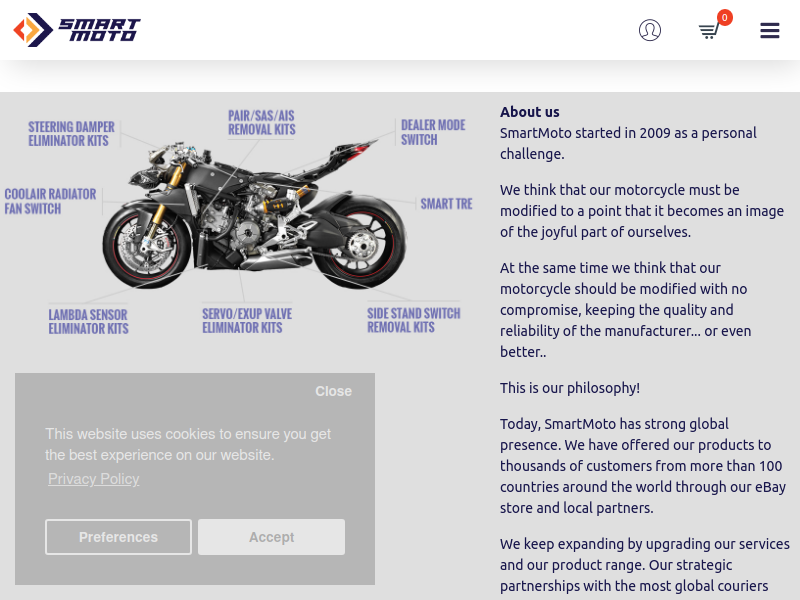Image resolution: width=800 pixels, height=600 pixels.
Task: Accept the cookies
Action: pos(271,537)
